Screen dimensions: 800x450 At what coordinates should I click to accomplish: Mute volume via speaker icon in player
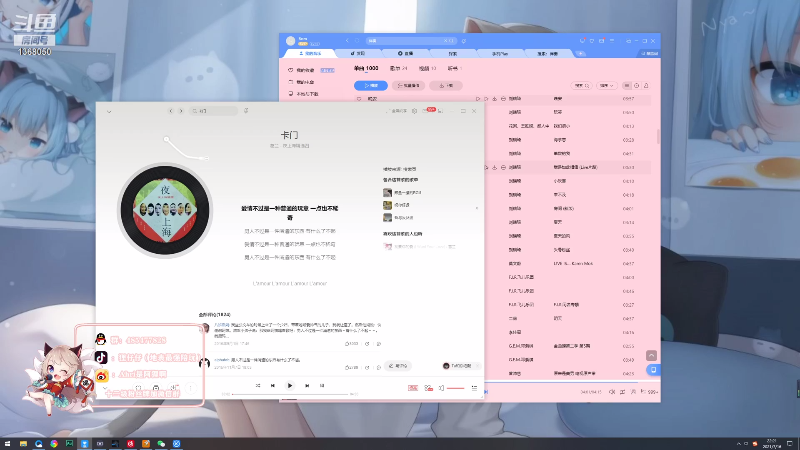441,388
